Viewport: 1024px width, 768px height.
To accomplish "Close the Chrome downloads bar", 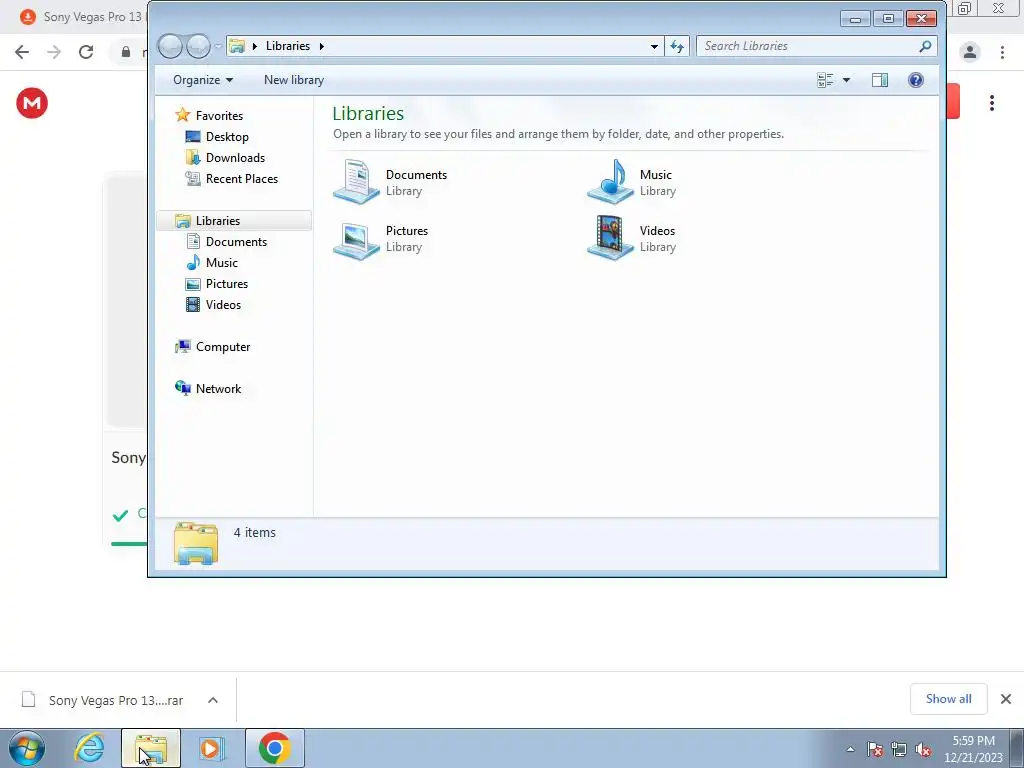I will pos(1006,699).
